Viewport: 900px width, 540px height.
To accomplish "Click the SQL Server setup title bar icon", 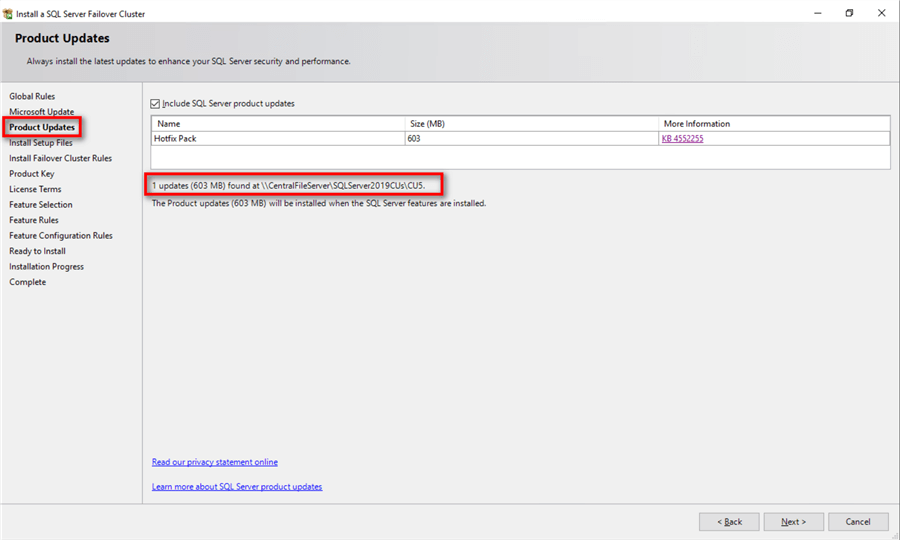I will [7, 13].
